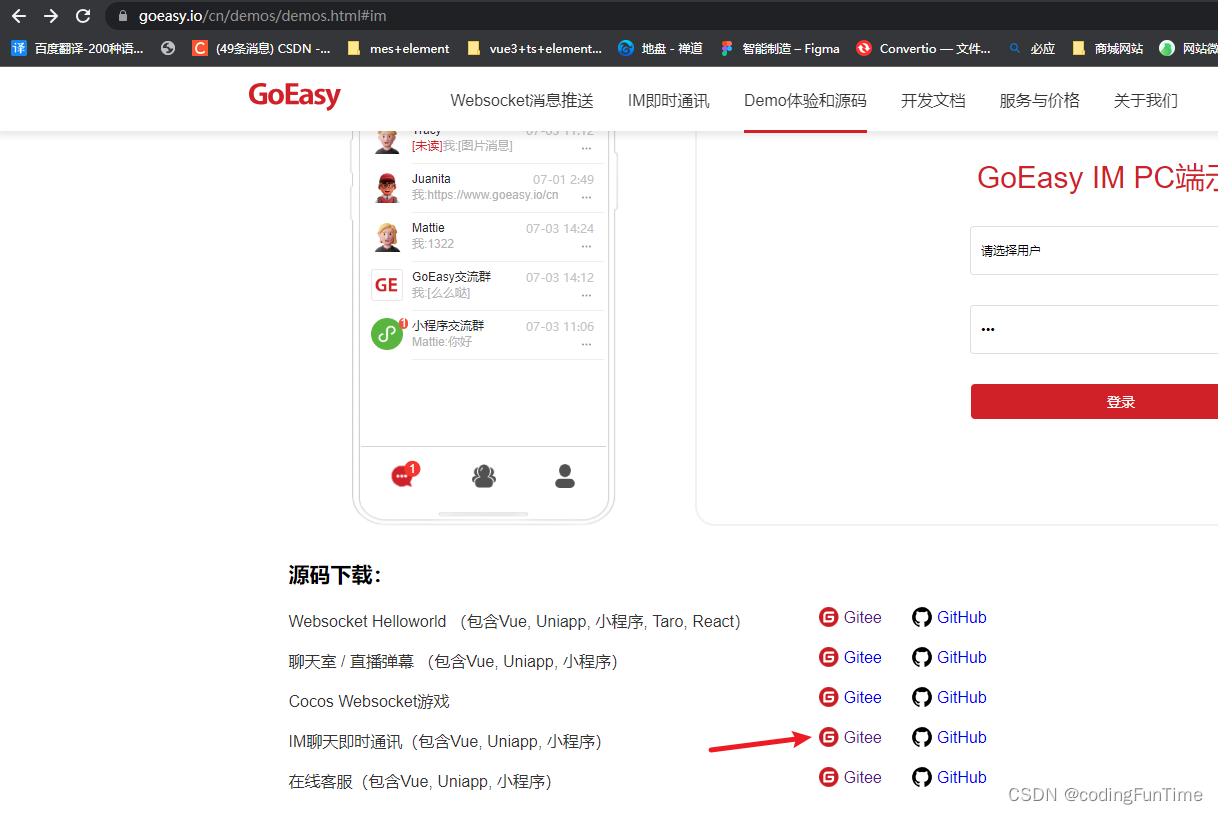Open the CSDN 49条消息 bookmark

pos(261,48)
